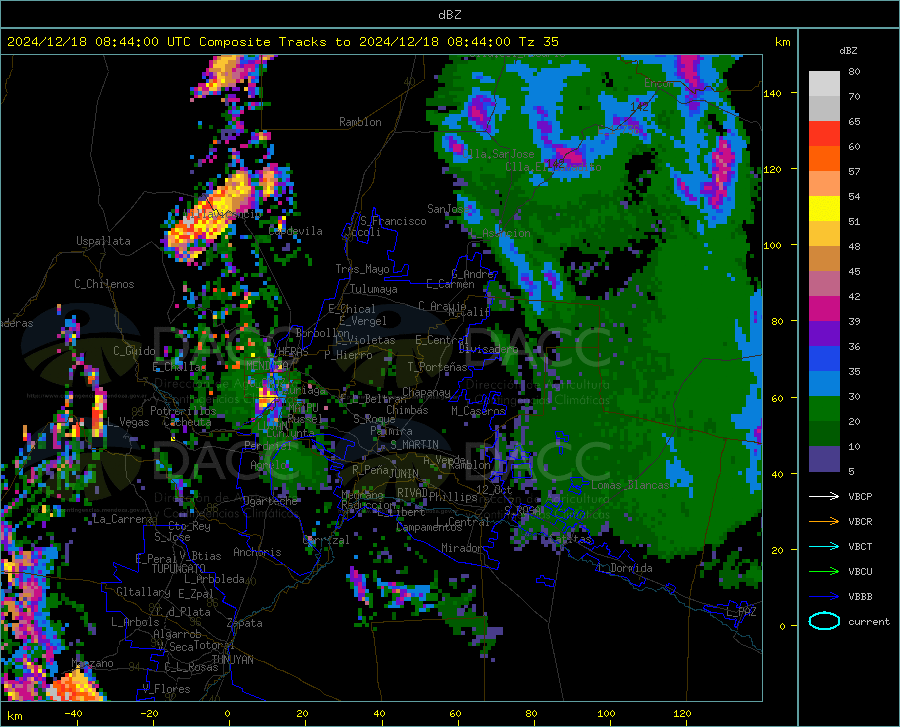Click the 'Divisadero' map label
Screen dimensions: 900x727
488,349
